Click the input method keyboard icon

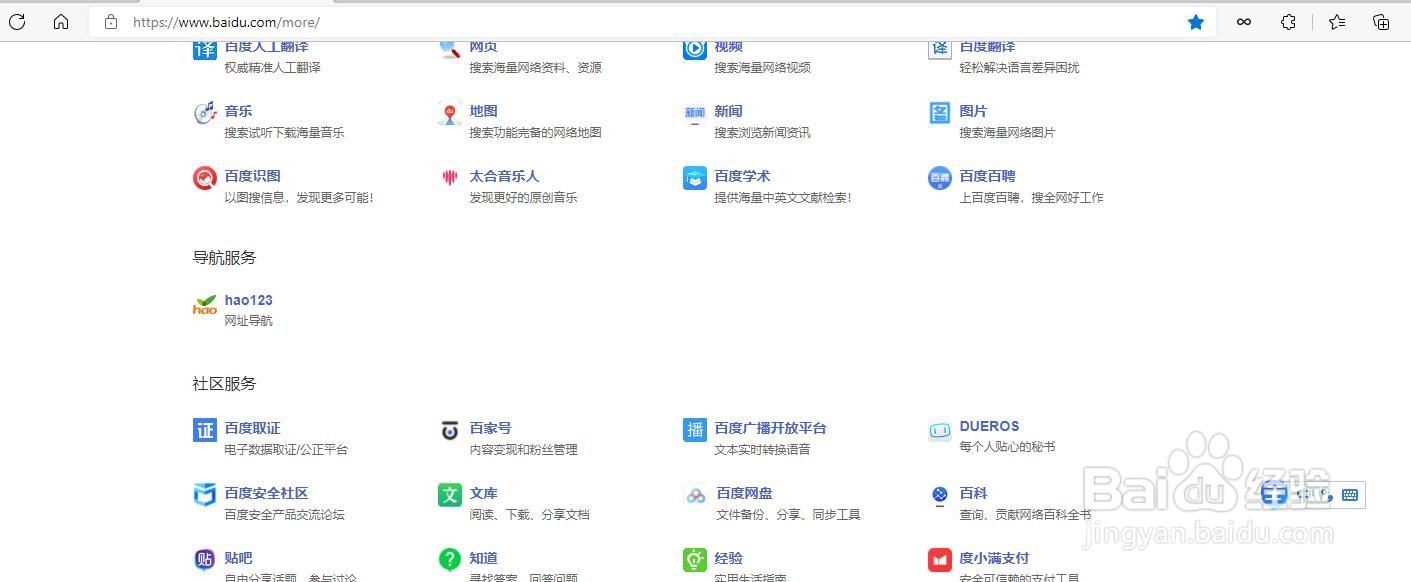[x=1350, y=494]
